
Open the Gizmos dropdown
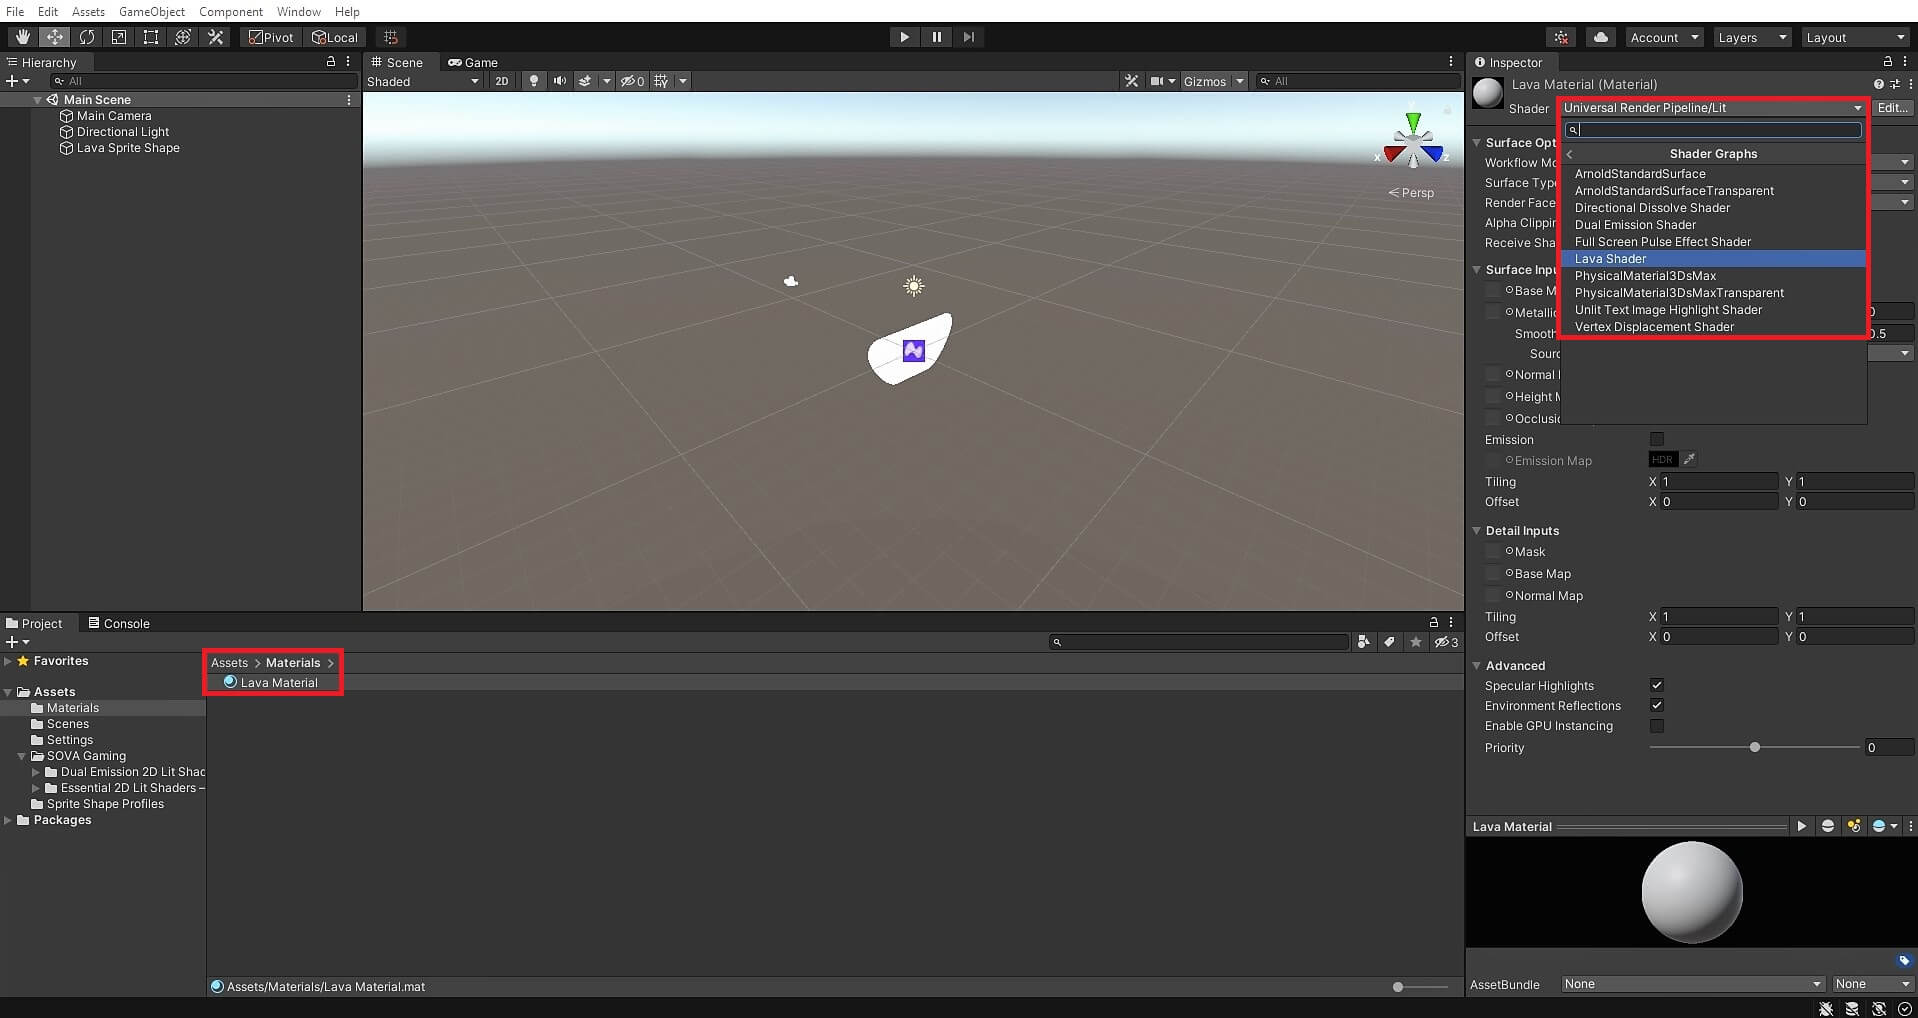click(1213, 81)
